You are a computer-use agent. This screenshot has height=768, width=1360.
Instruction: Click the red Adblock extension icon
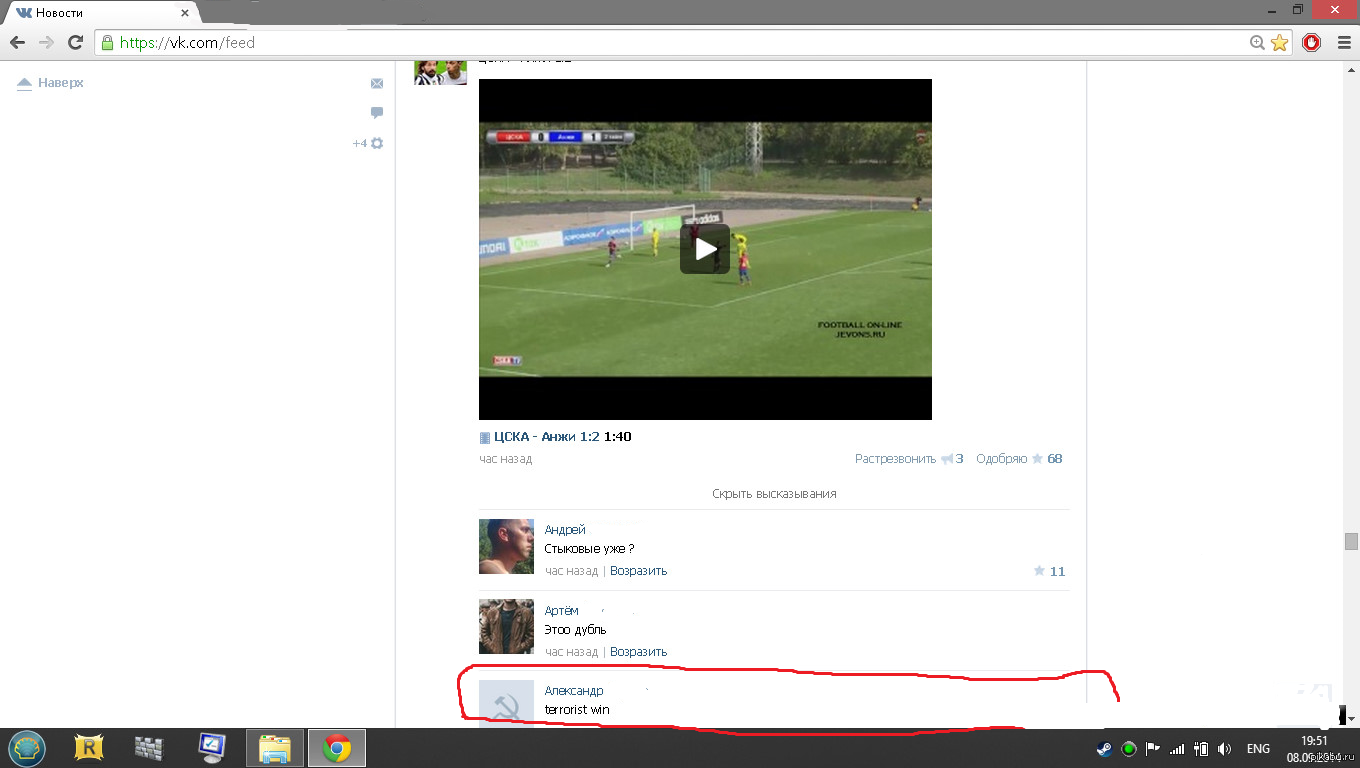(1311, 42)
